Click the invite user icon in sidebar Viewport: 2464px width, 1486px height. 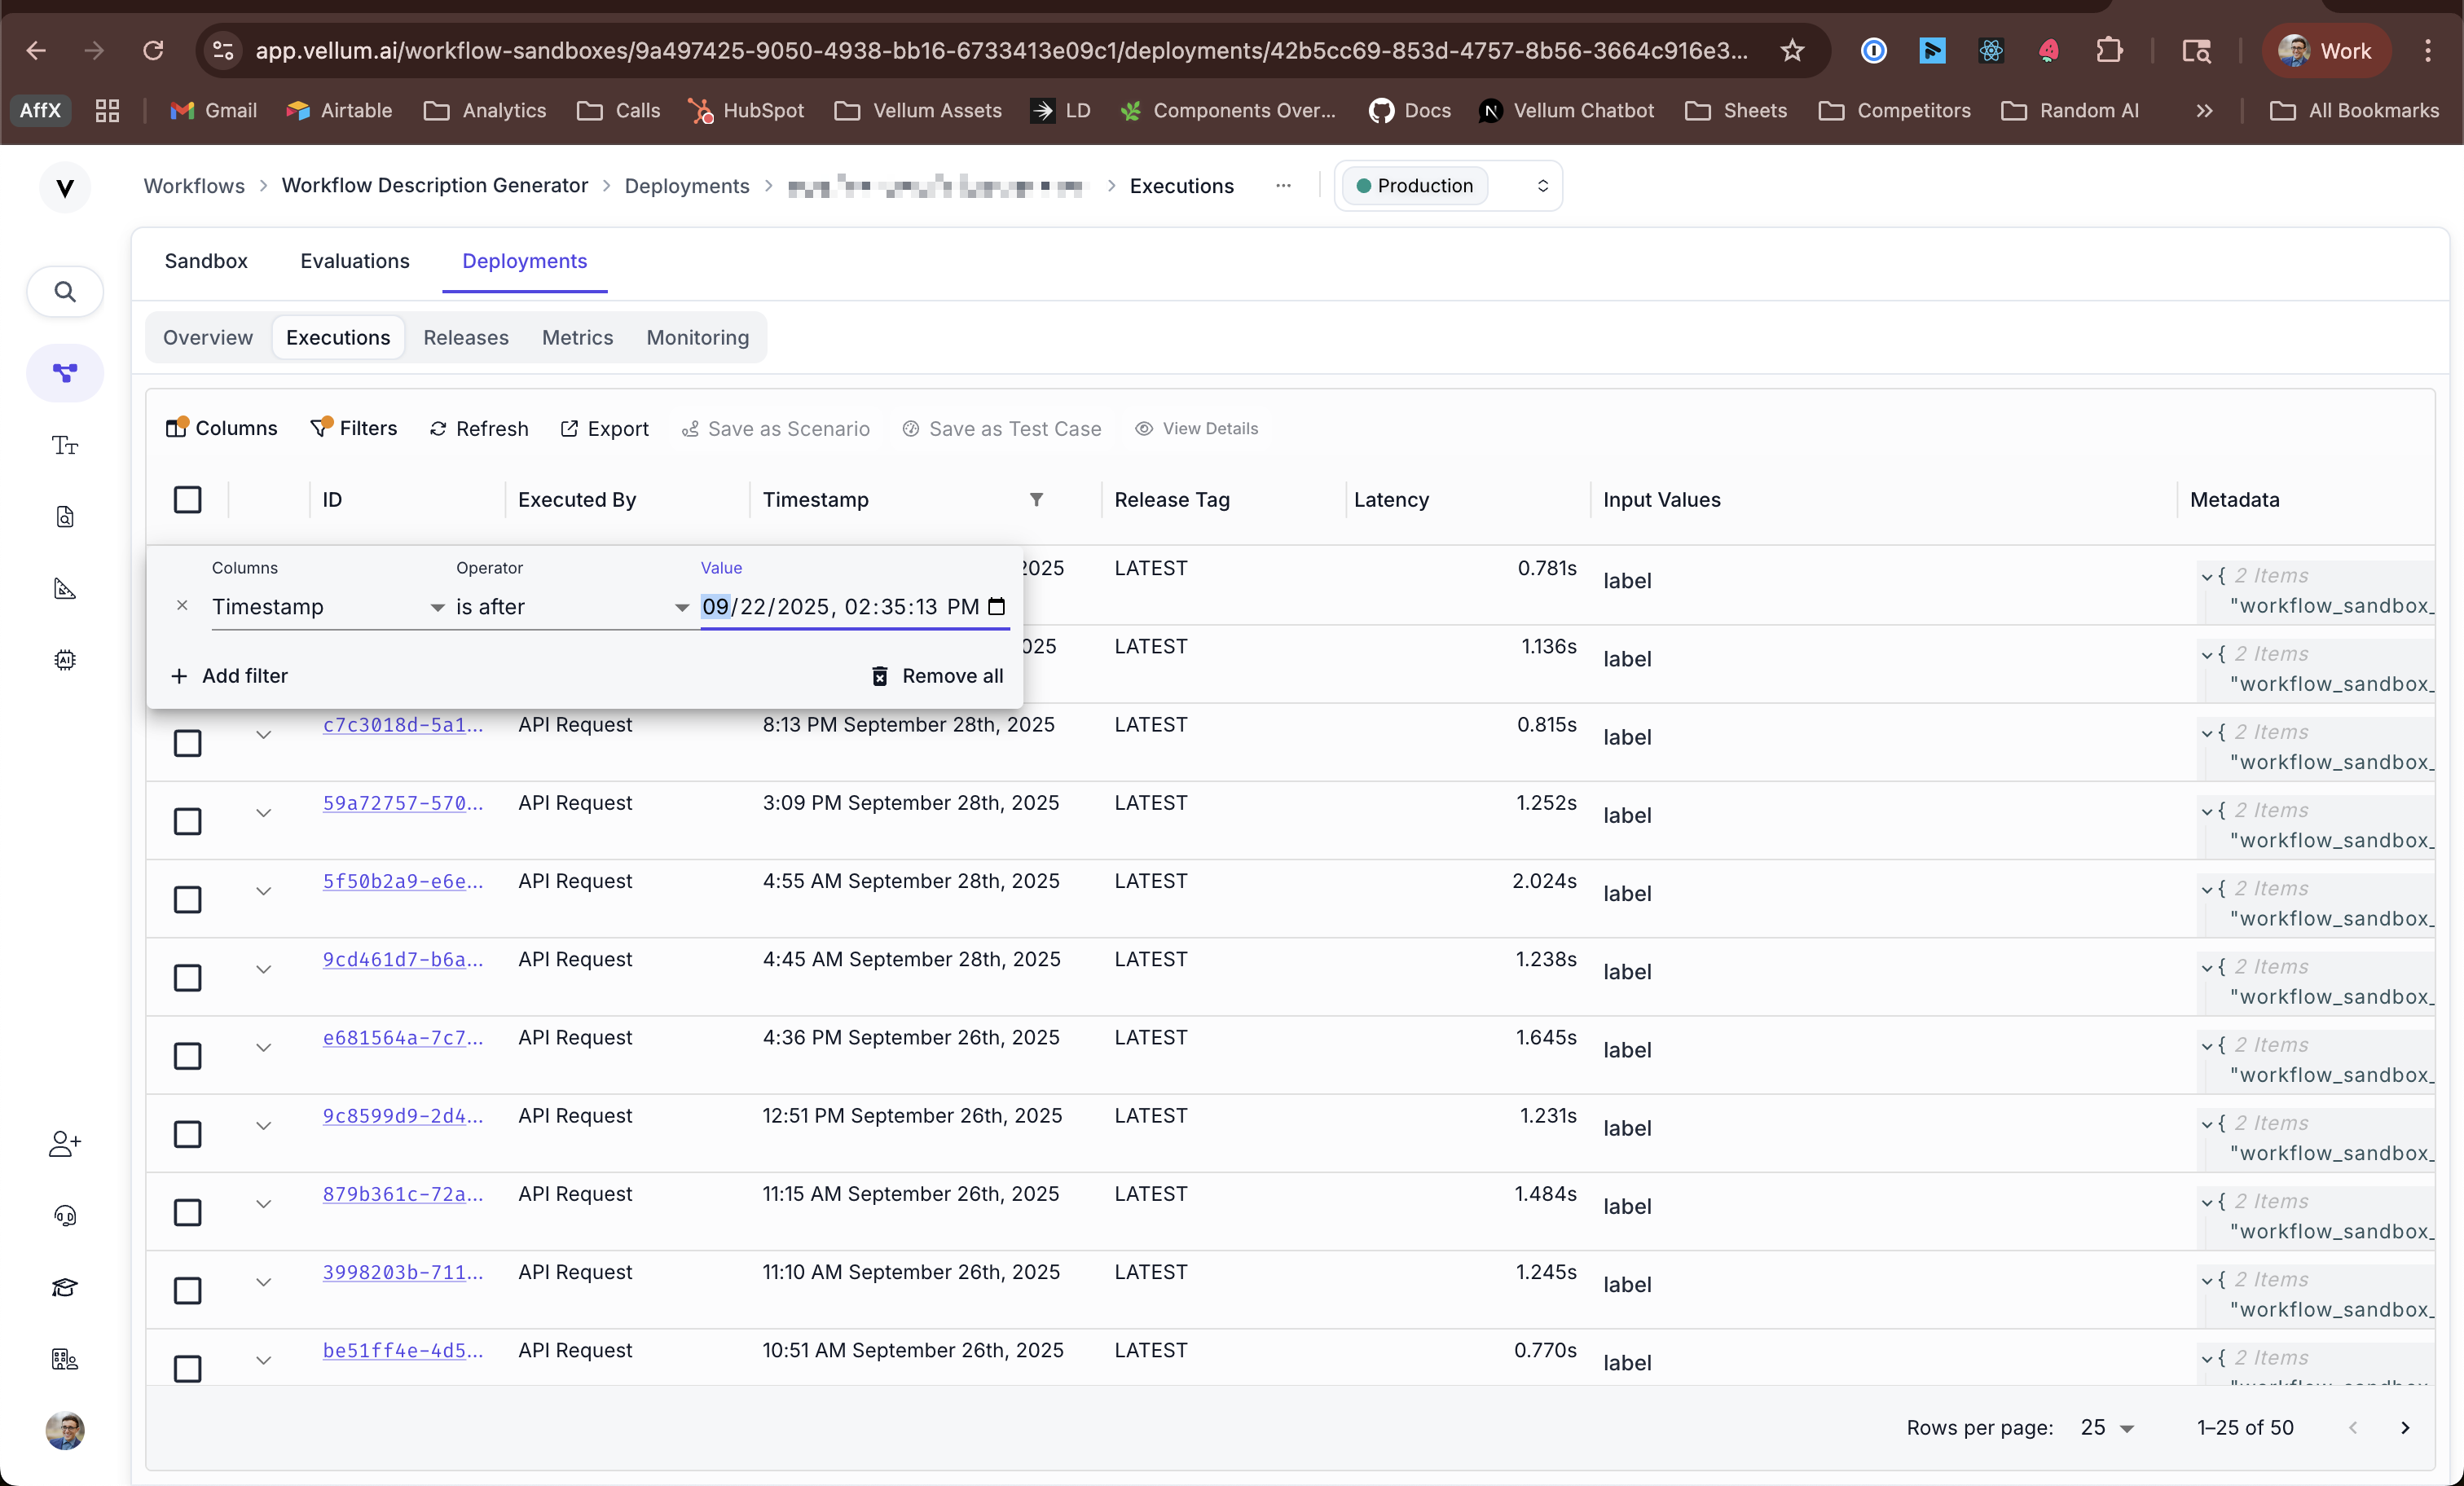coord(65,1143)
